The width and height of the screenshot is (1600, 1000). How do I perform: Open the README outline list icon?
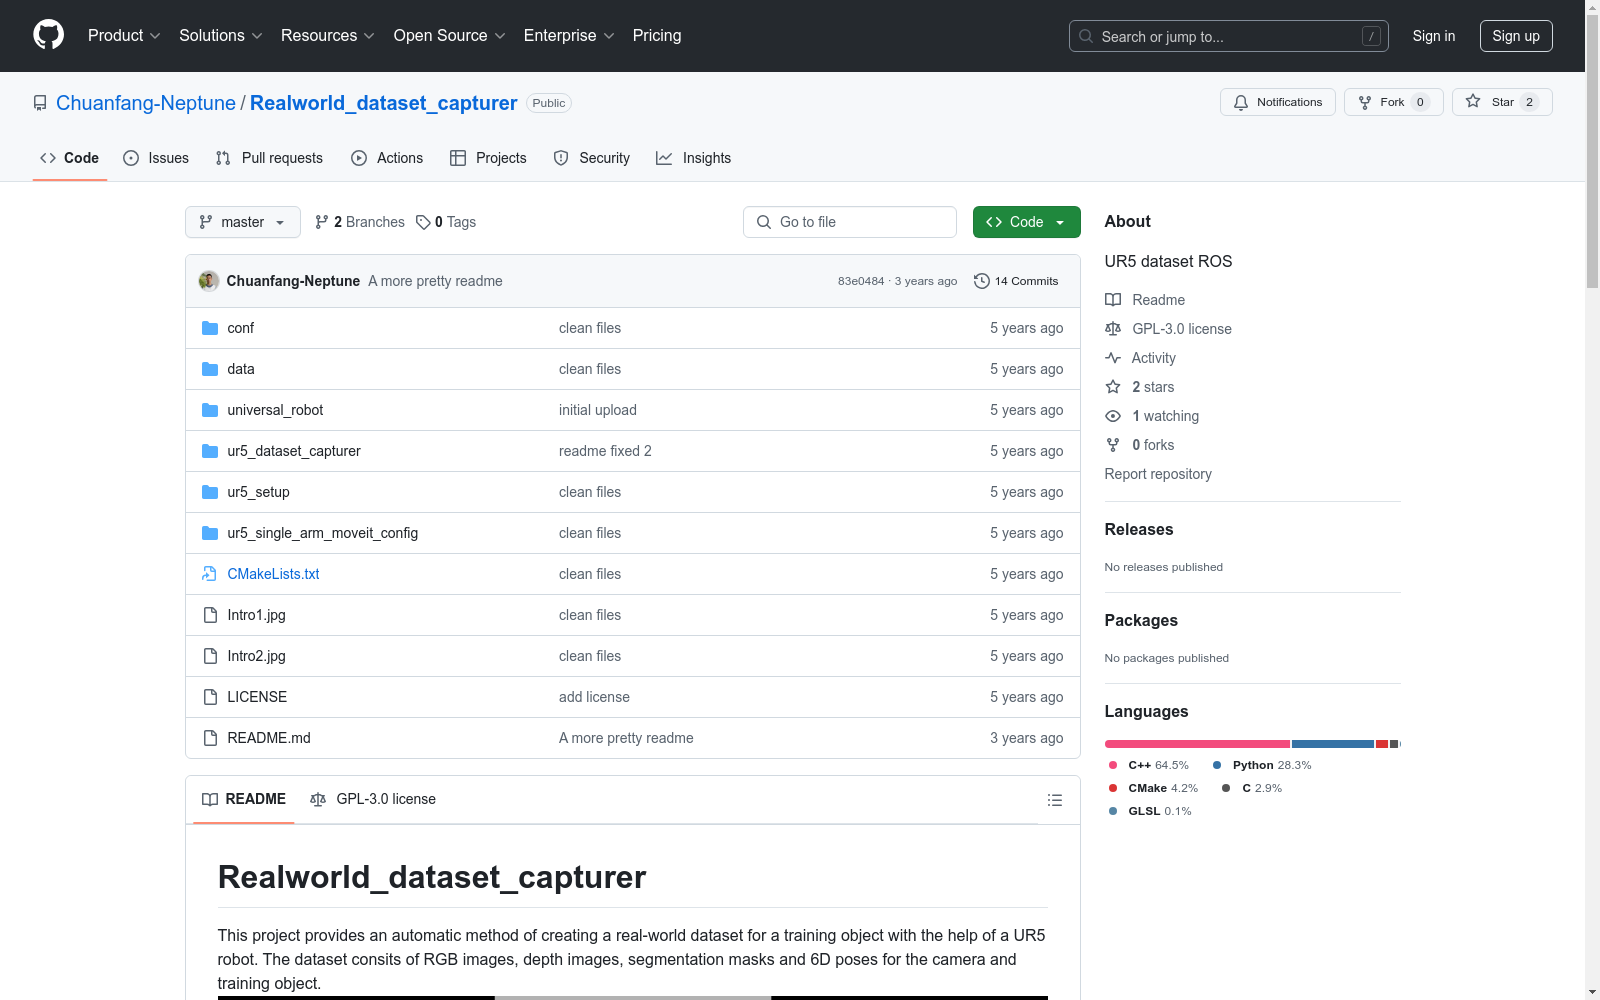click(1054, 800)
